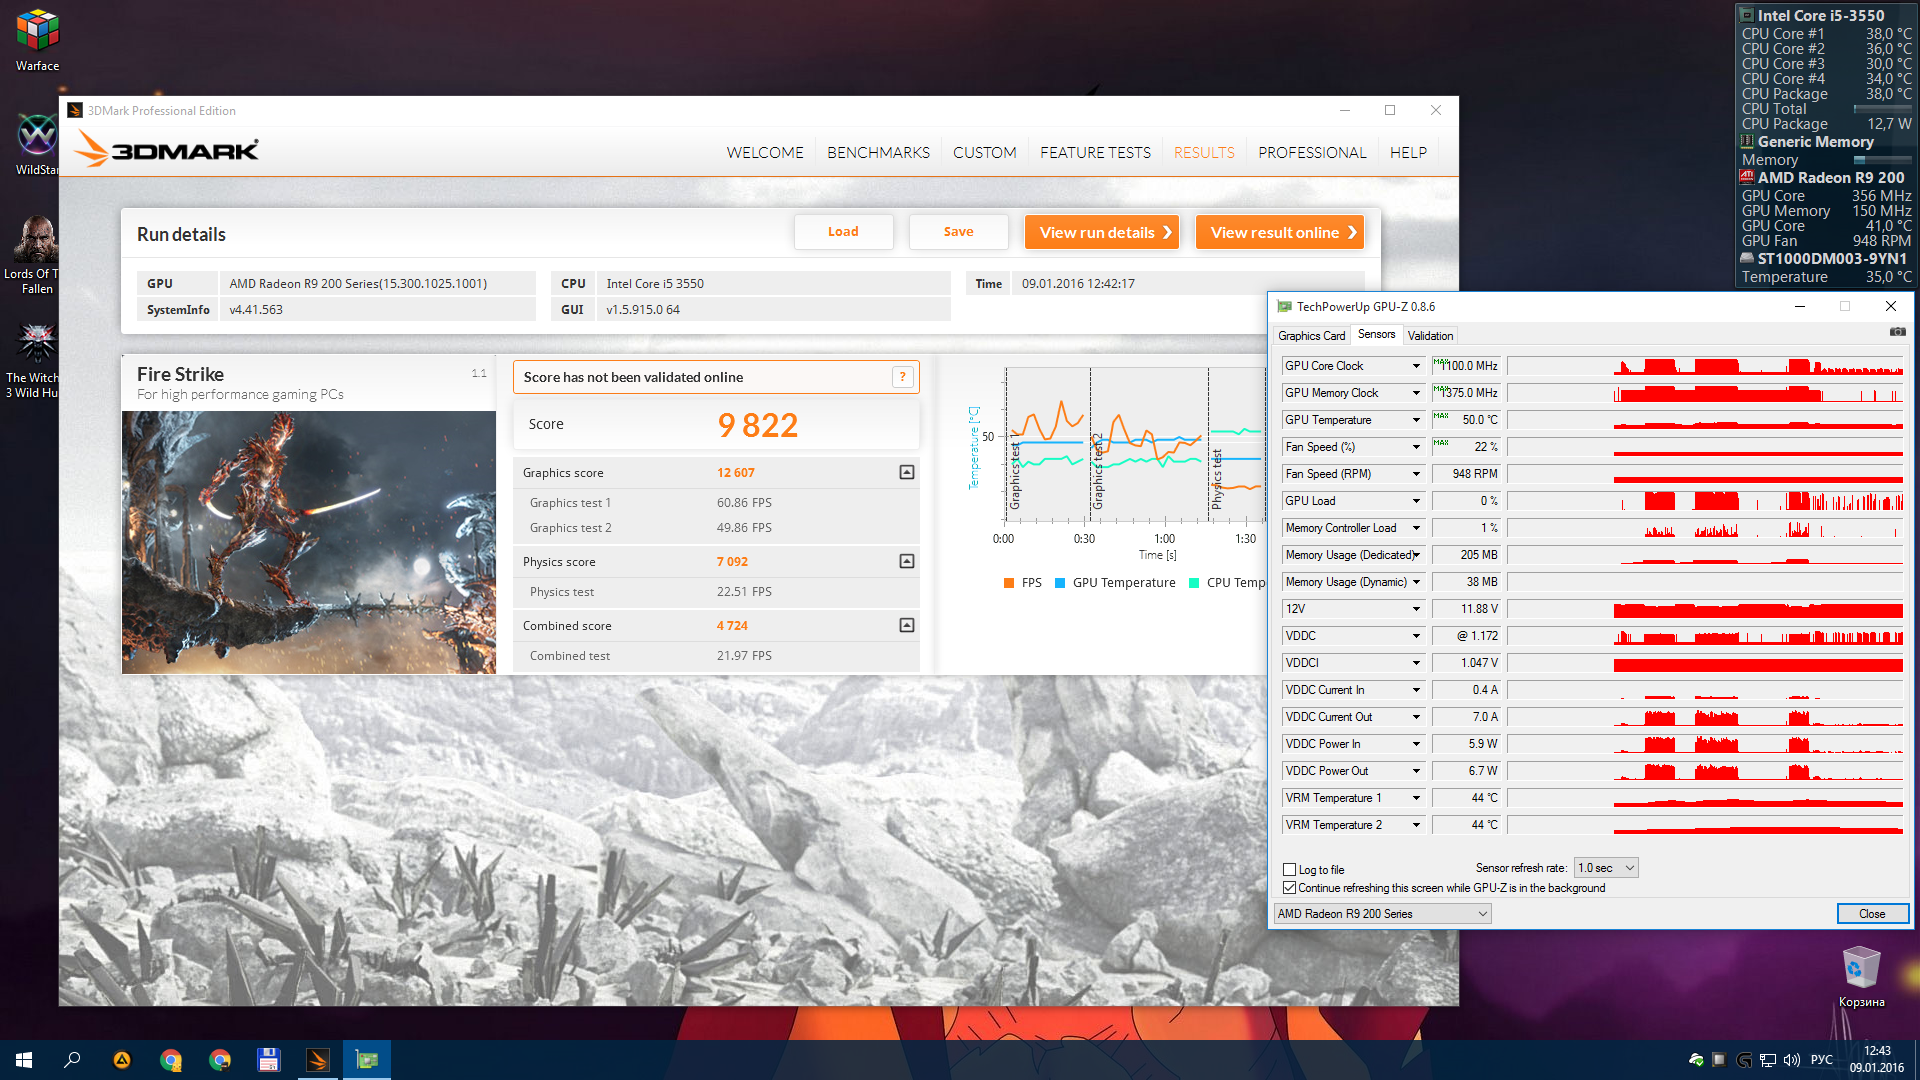The image size is (1920, 1080).
Task: Switch to Graphics Card tab in GPU-Z
Action: point(1311,336)
